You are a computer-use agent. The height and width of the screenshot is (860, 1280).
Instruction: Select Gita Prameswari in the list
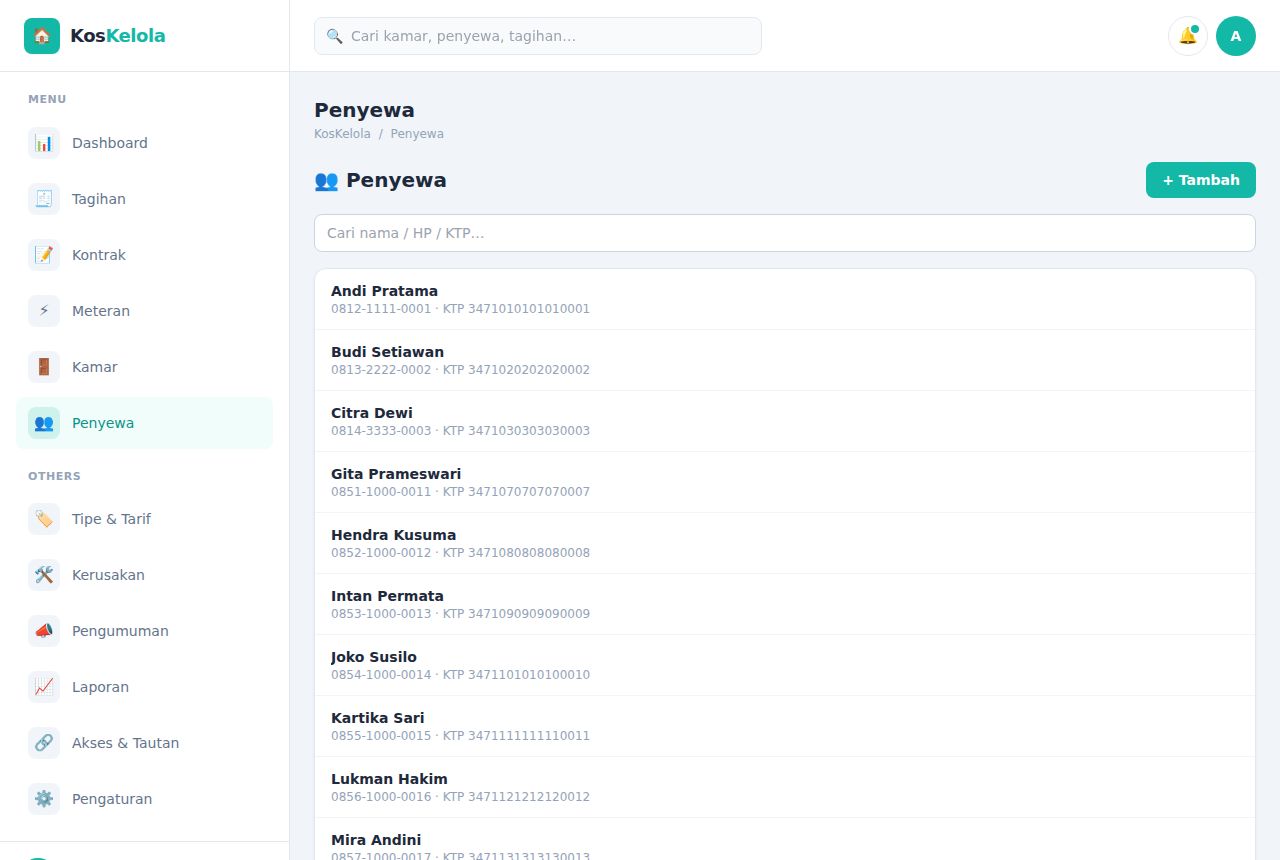click(x=785, y=482)
